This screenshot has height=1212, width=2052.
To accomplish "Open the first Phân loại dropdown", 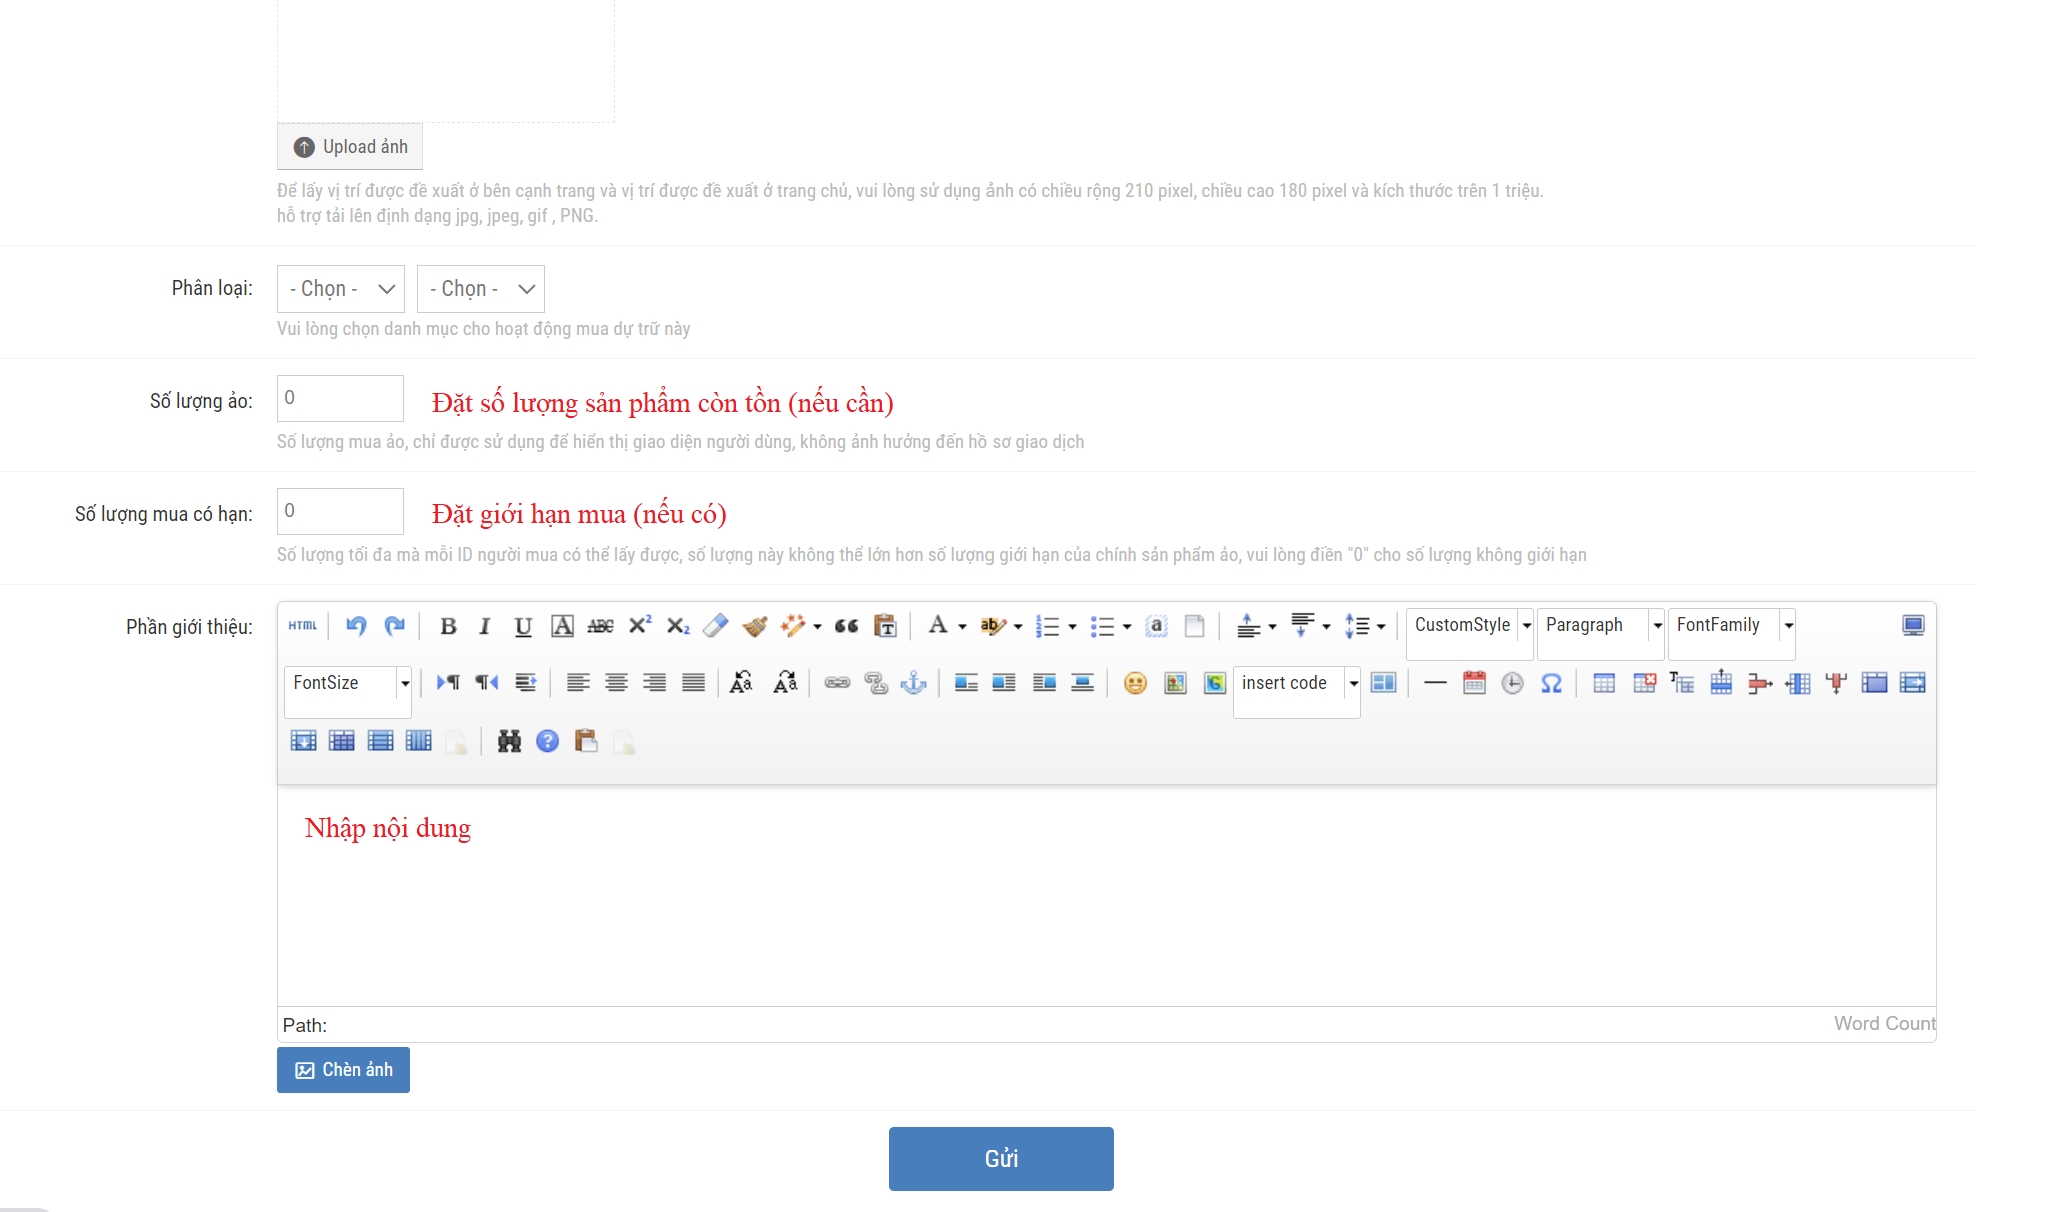I will pos(340,289).
